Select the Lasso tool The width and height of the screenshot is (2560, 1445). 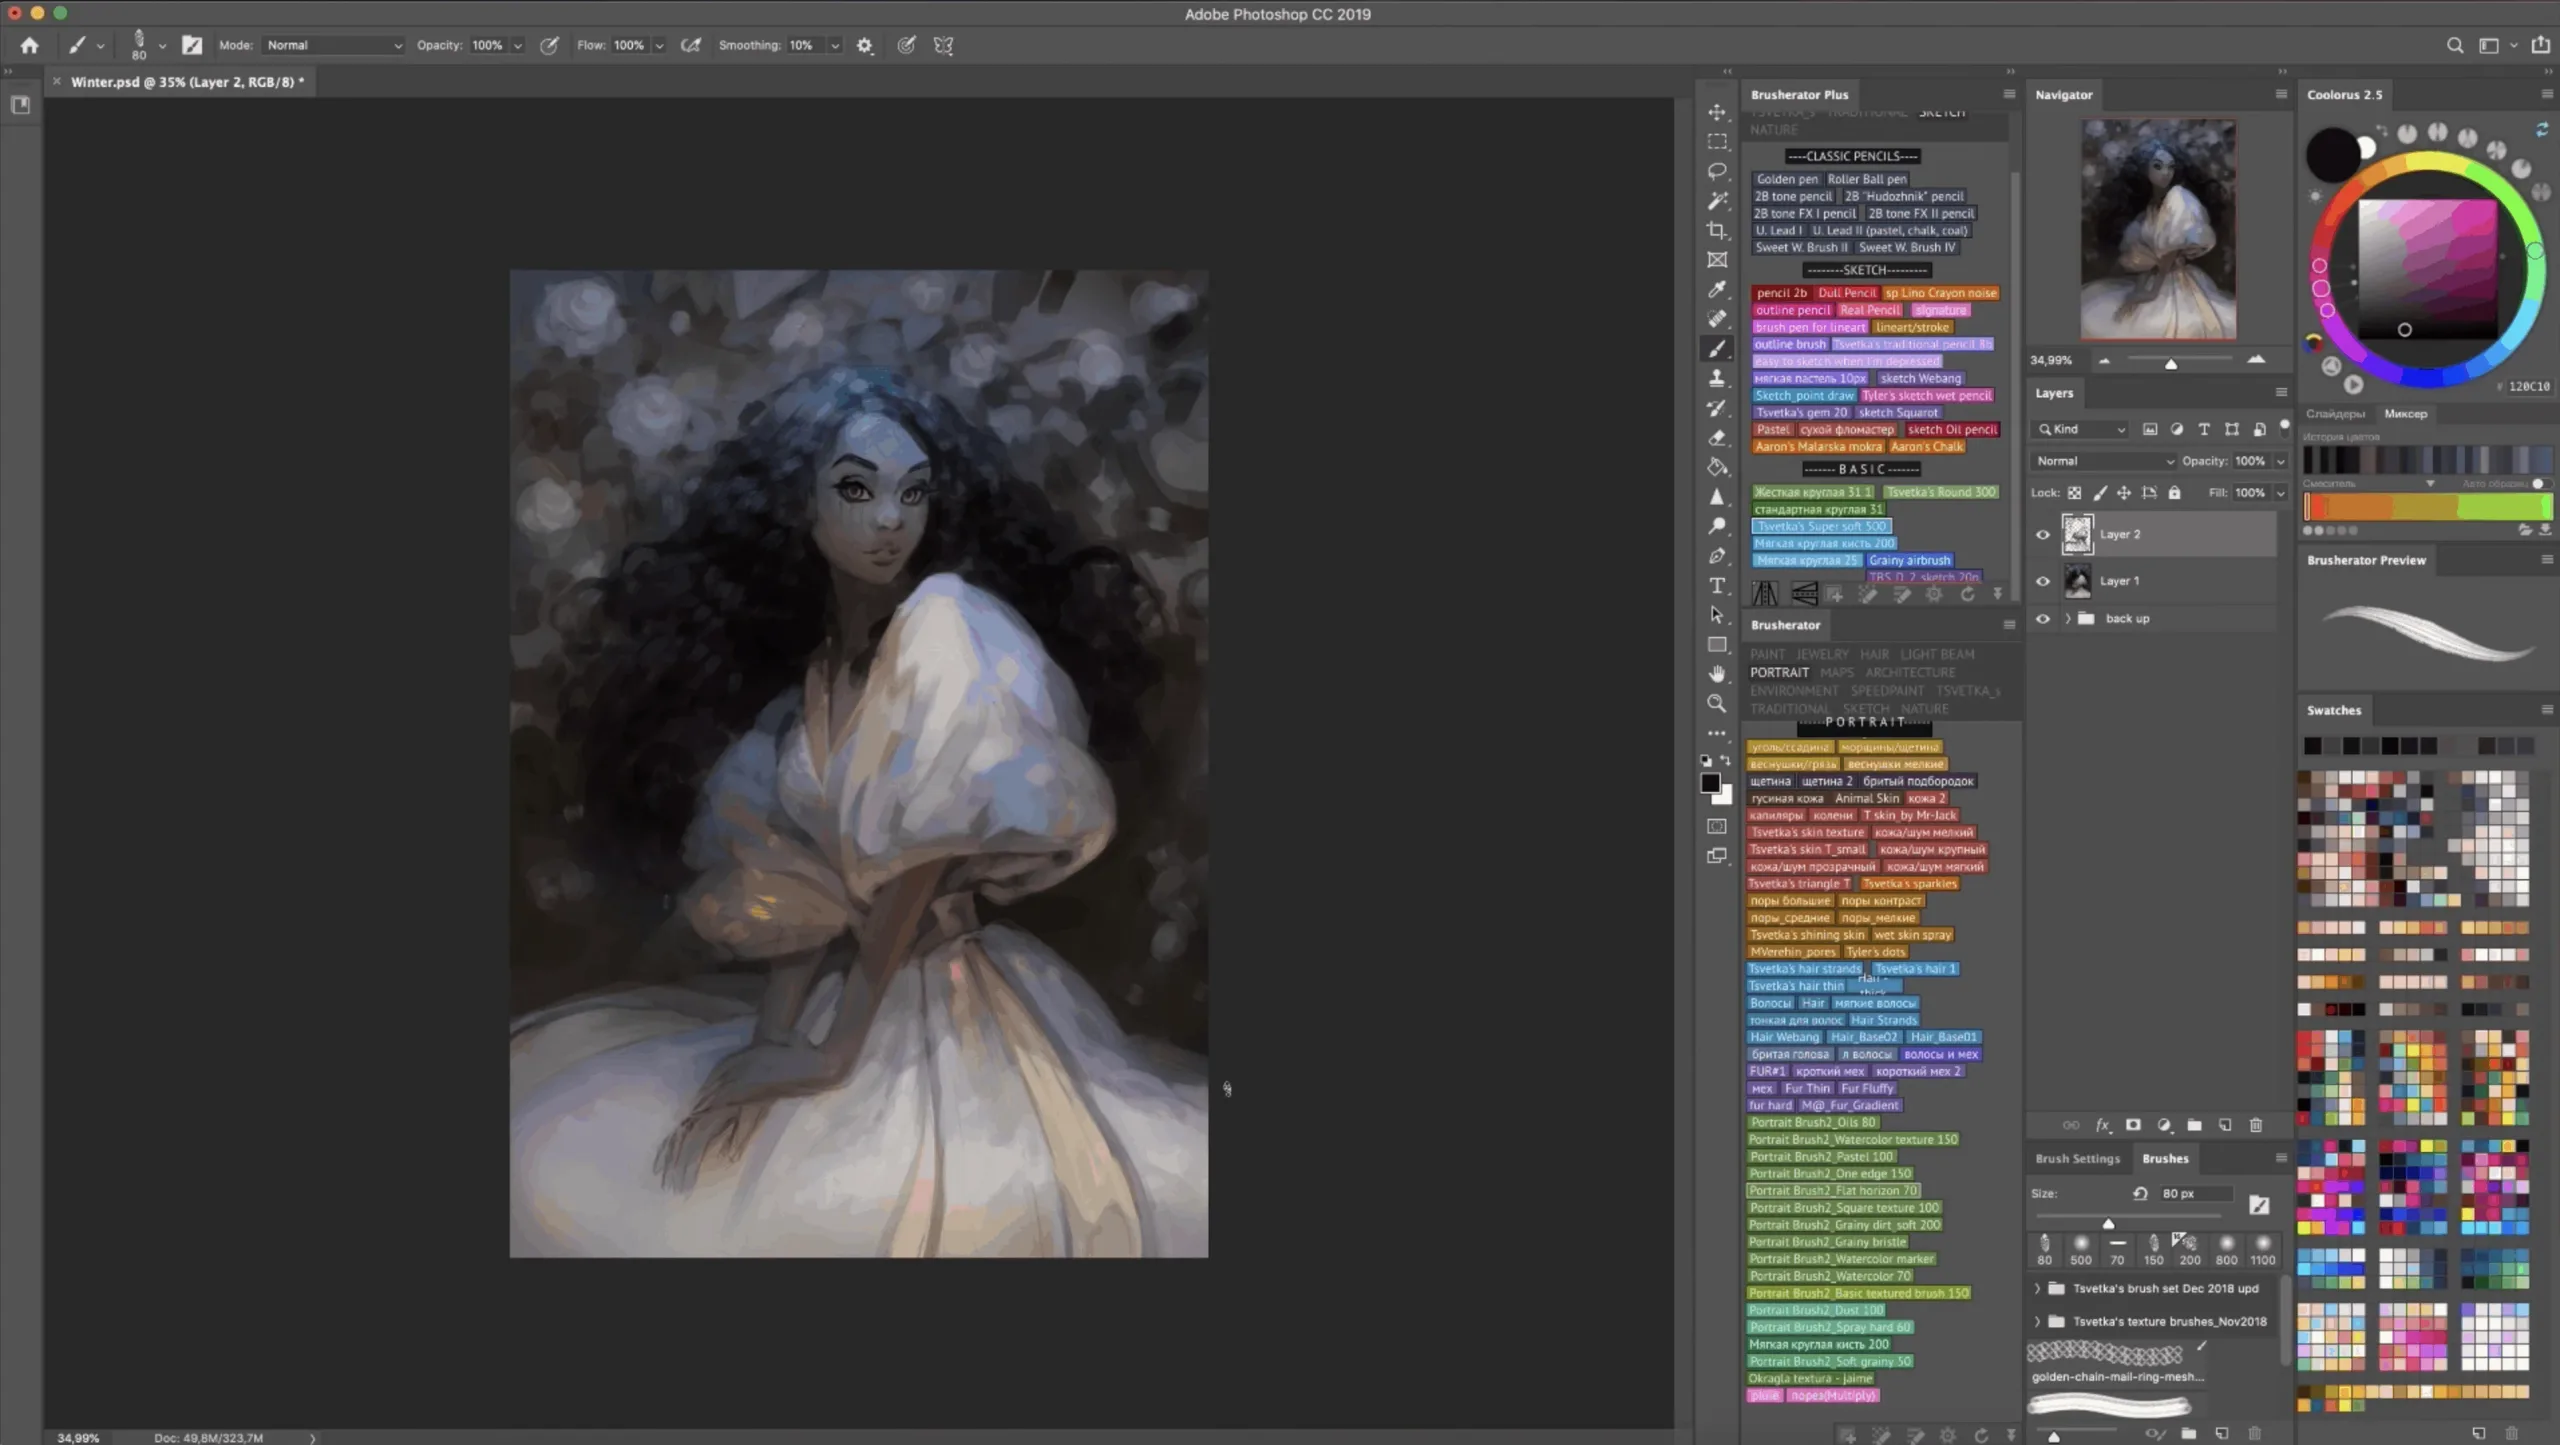[x=1718, y=170]
